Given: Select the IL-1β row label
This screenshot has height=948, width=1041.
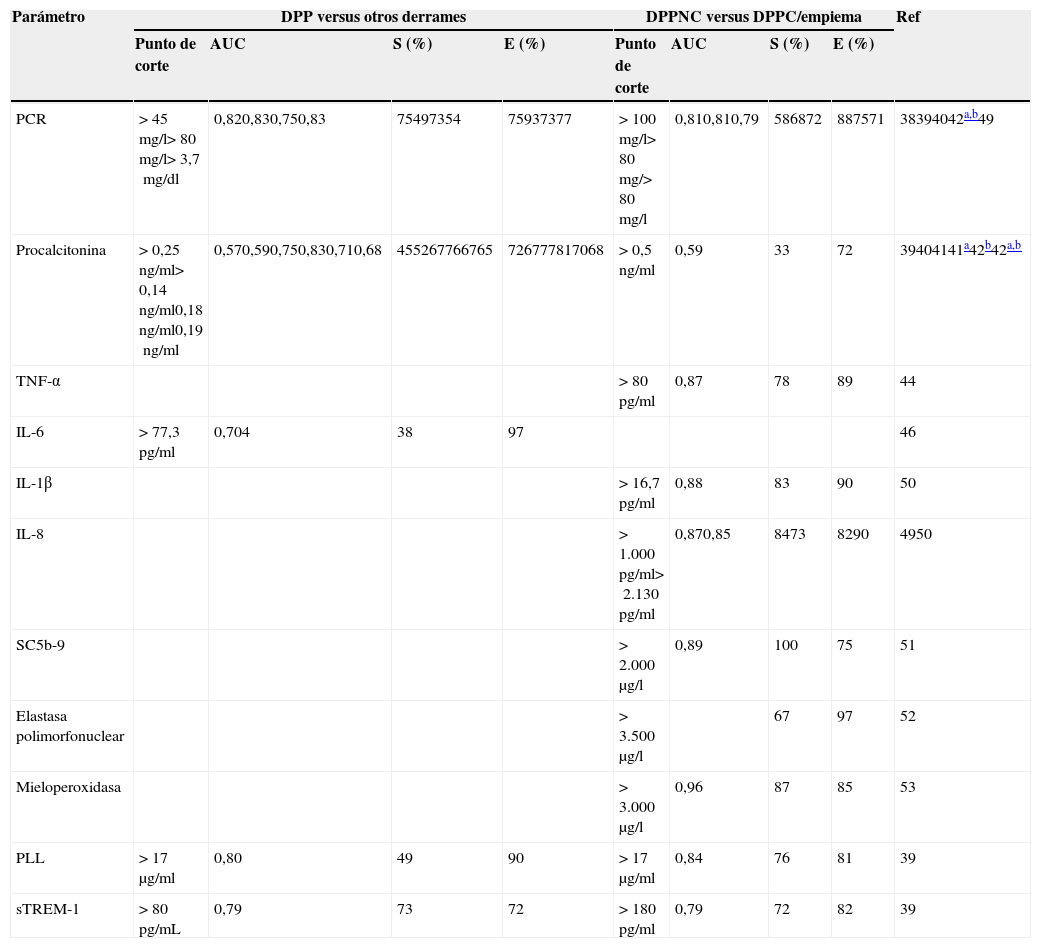Looking at the screenshot, I should (34, 483).
